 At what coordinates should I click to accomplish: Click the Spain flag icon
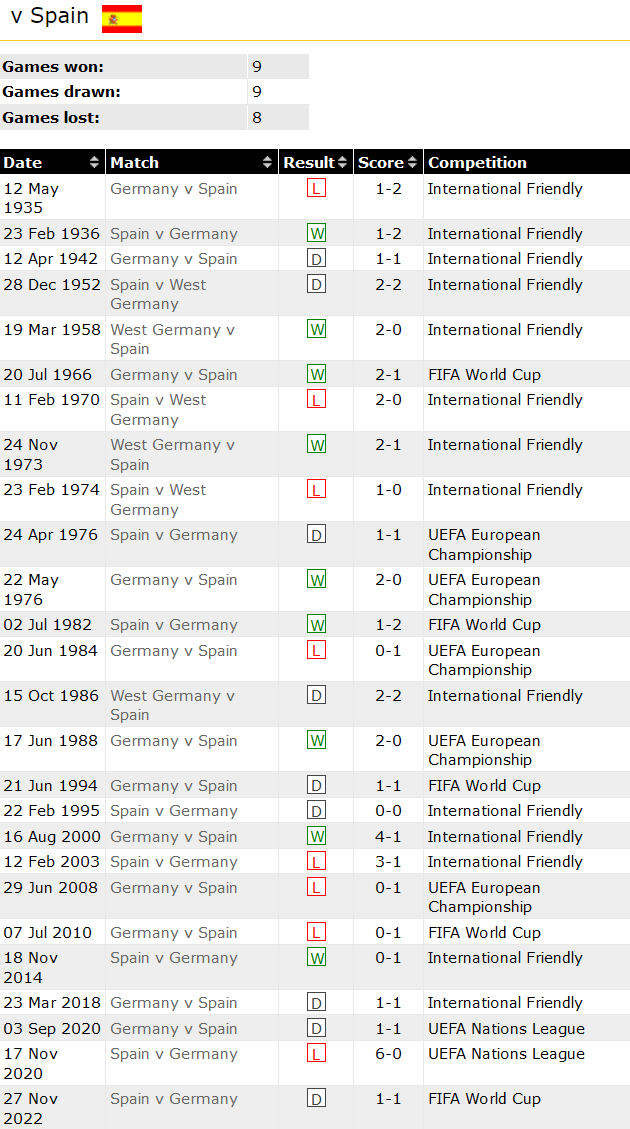point(122,19)
